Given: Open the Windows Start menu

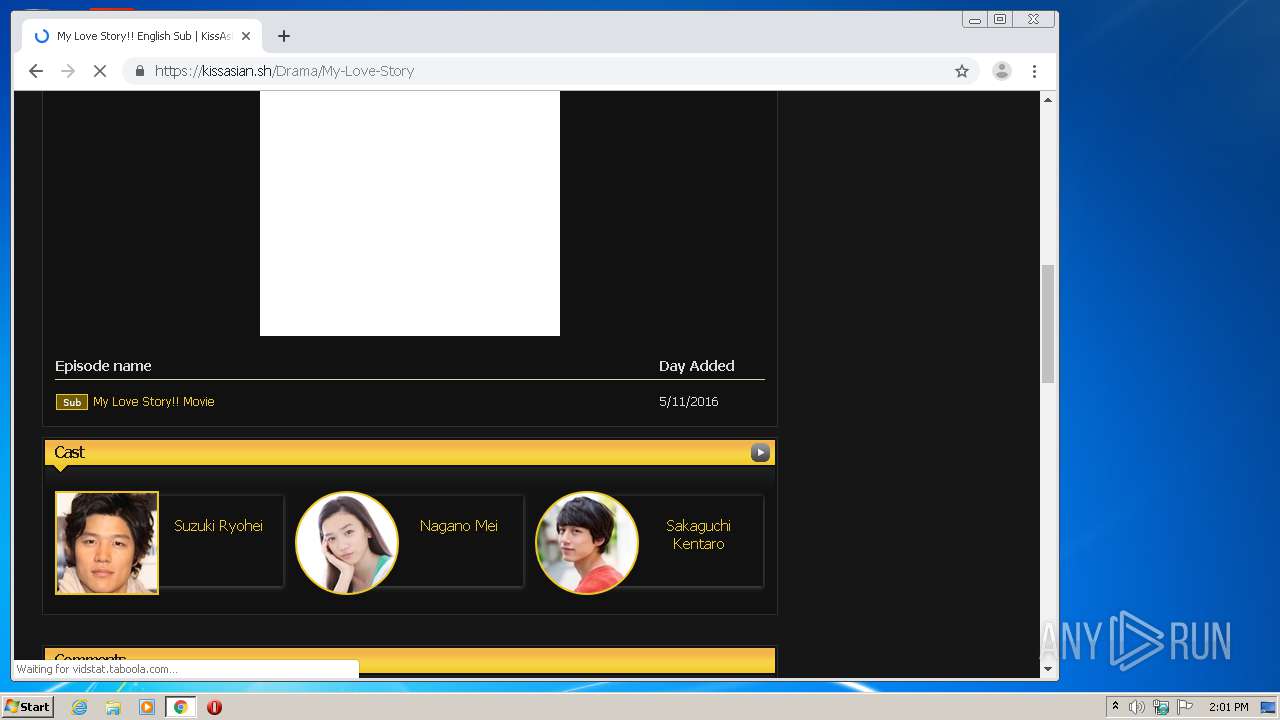Looking at the screenshot, I should click(28, 707).
